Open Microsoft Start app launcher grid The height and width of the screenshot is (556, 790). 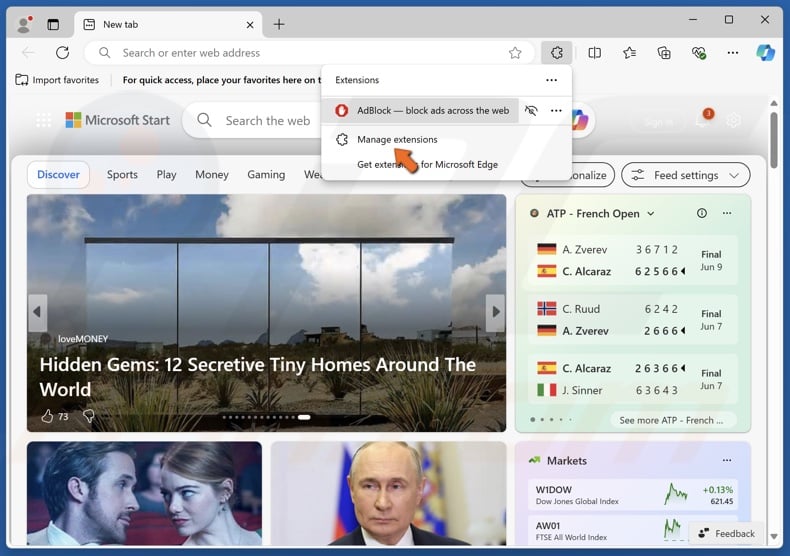[44, 120]
